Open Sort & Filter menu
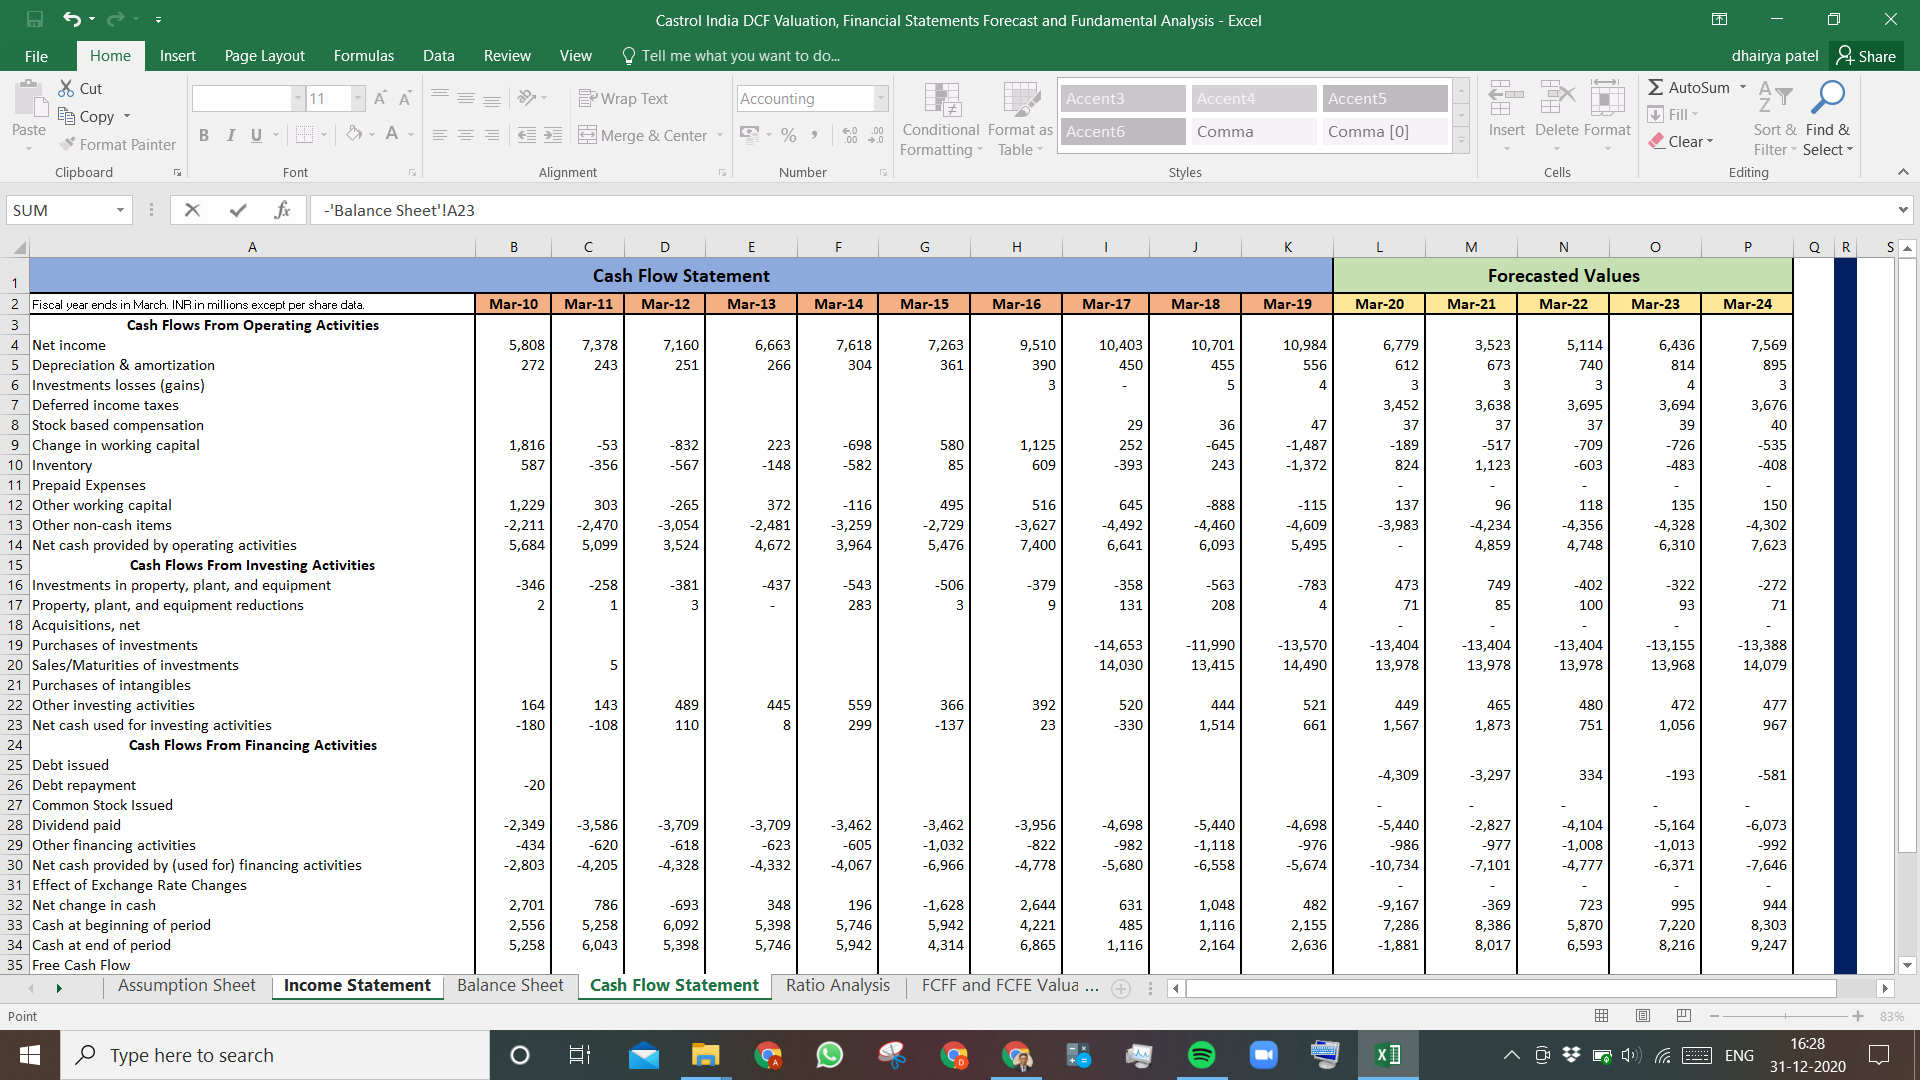 1775,119
